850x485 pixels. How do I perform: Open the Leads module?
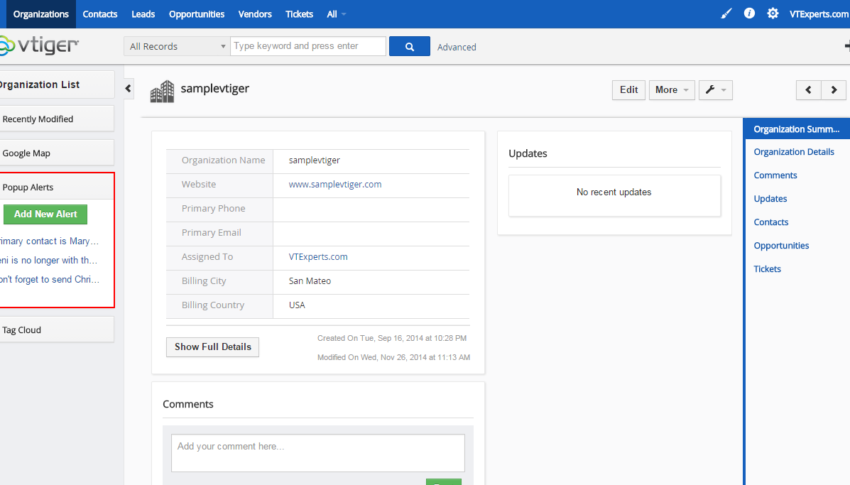[x=143, y=14]
